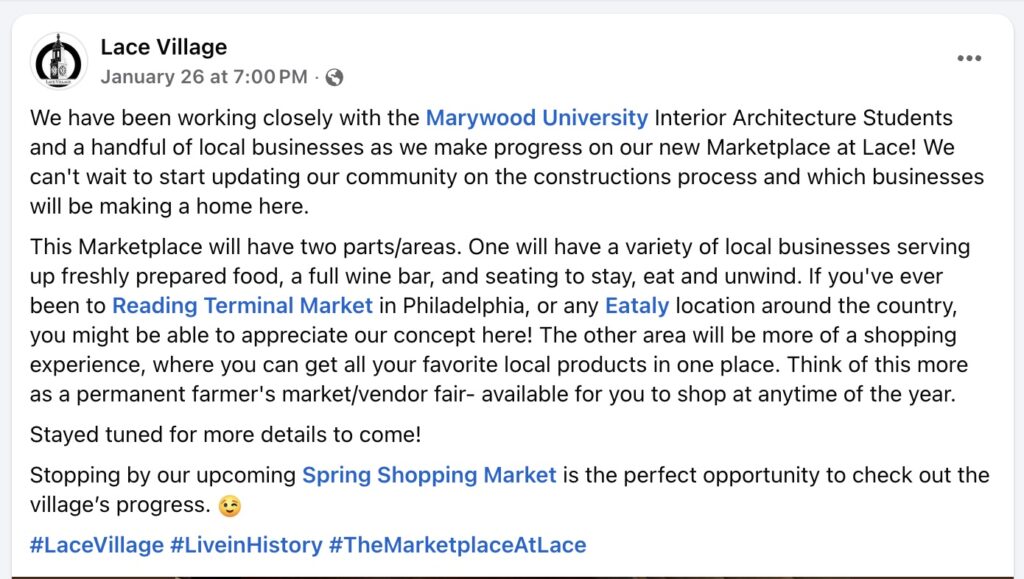Image resolution: width=1024 pixels, height=579 pixels.
Task: Open the Spring Shopping Market link
Action: pyautogui.click(x=429, y=475)
